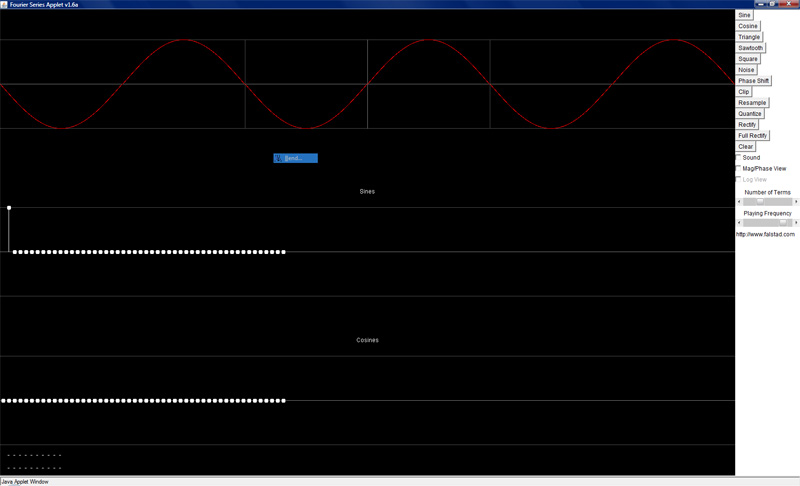Click left arrow of Number of Terms scrollbar
Viewport: 800px width, 486px height.
[x=739, y=202]
